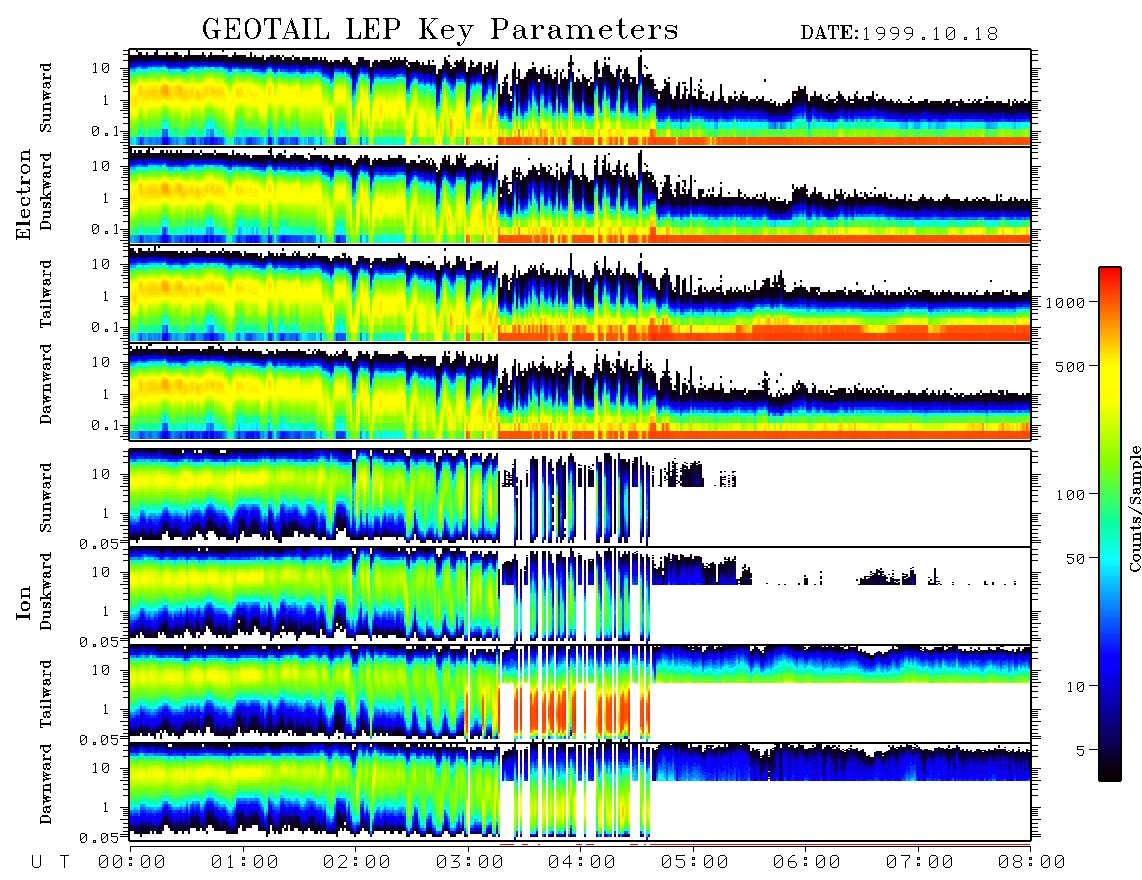Screen dimensions: 1142x880
Task: Select the Electron Dawnward axis label
Action: (x=46, y=385)
